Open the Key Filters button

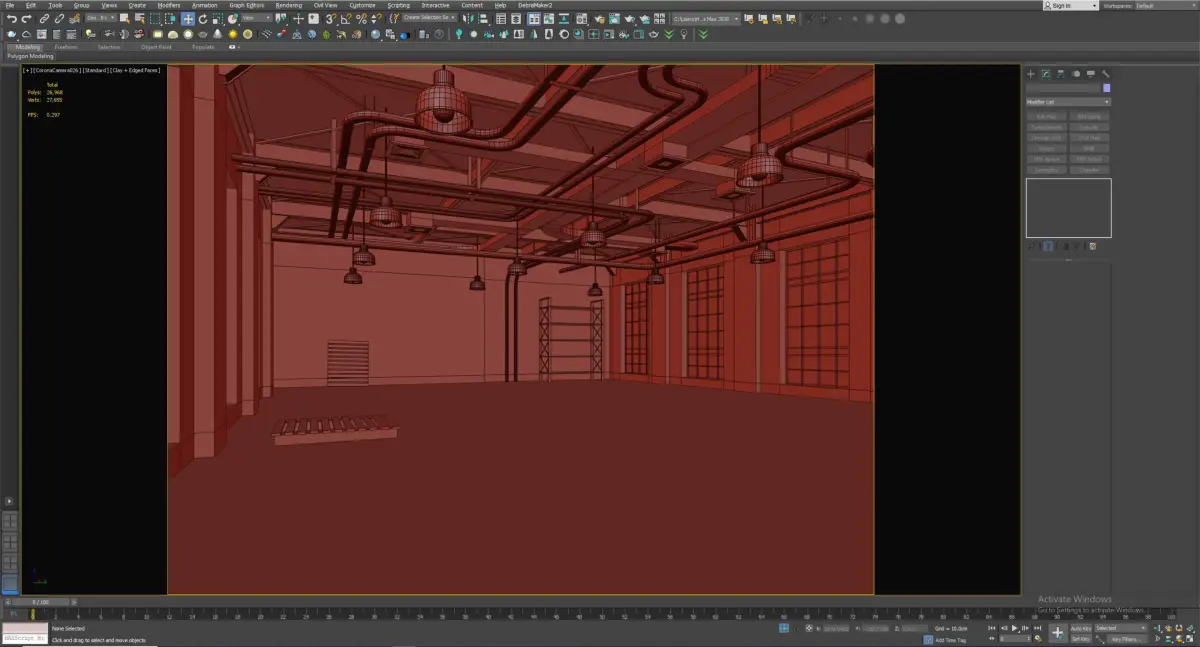pos(1125,639)
